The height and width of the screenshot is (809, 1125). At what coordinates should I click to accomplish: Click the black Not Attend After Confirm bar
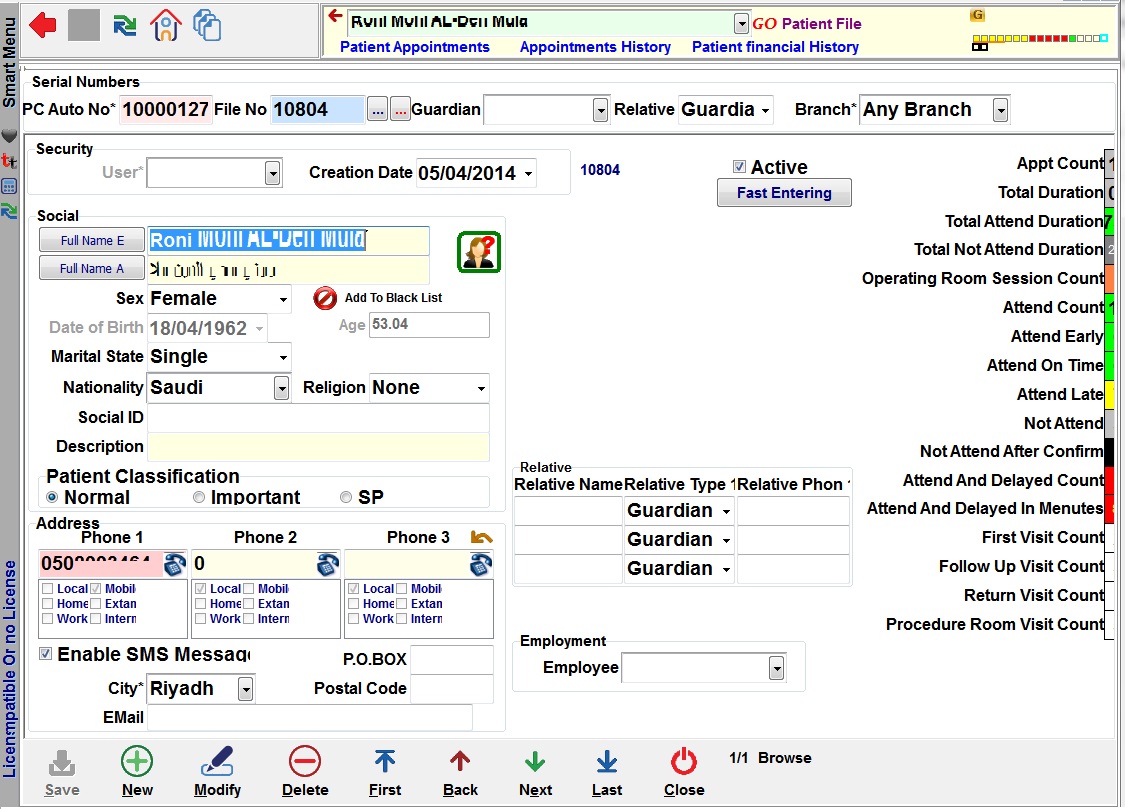tap(1109, 452)
